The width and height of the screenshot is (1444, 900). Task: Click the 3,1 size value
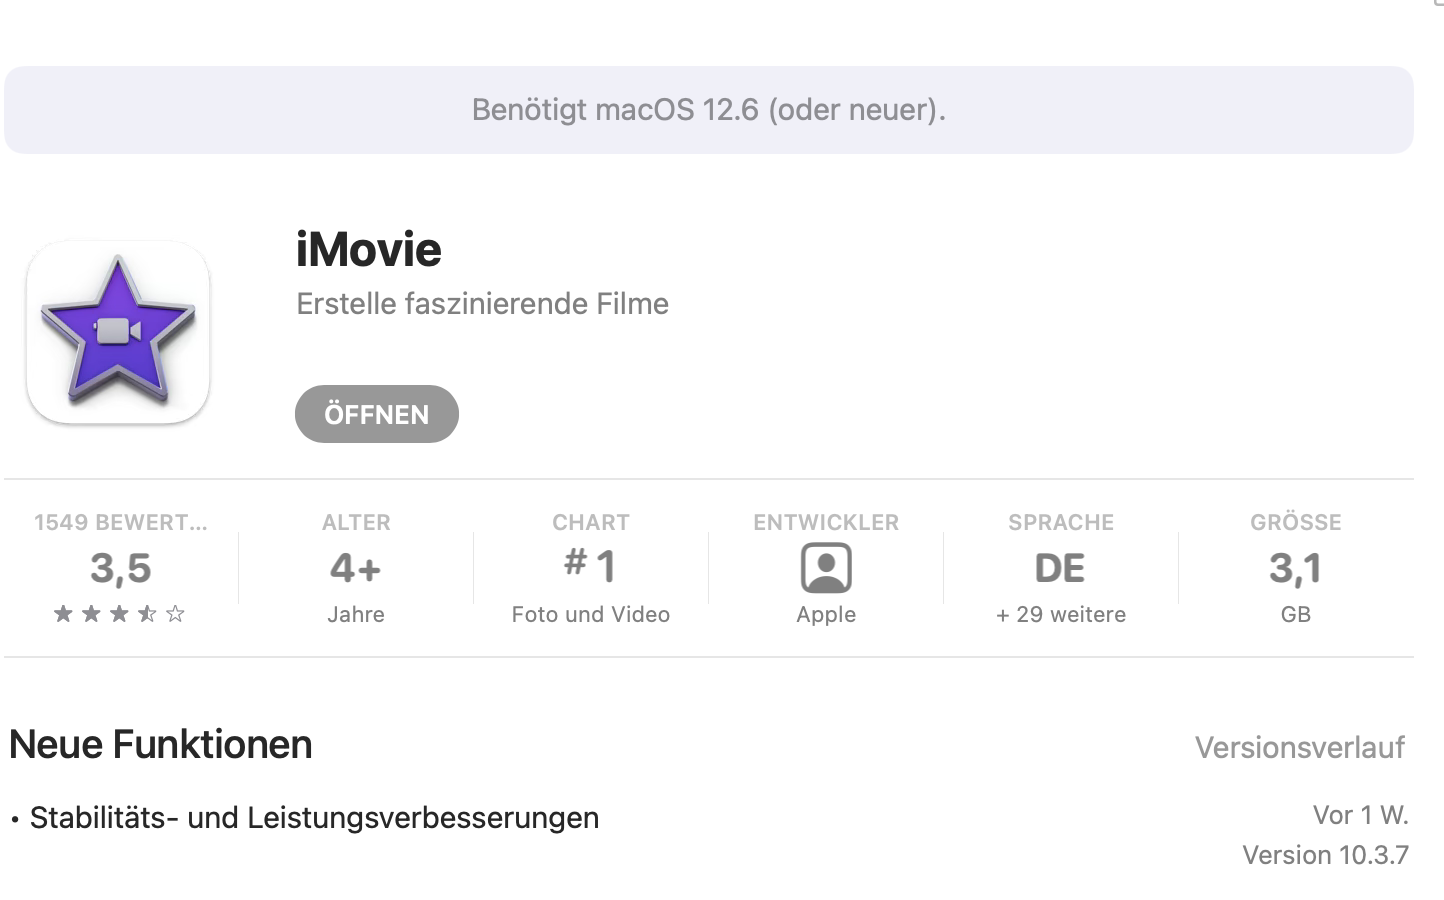click(1295, 568)
